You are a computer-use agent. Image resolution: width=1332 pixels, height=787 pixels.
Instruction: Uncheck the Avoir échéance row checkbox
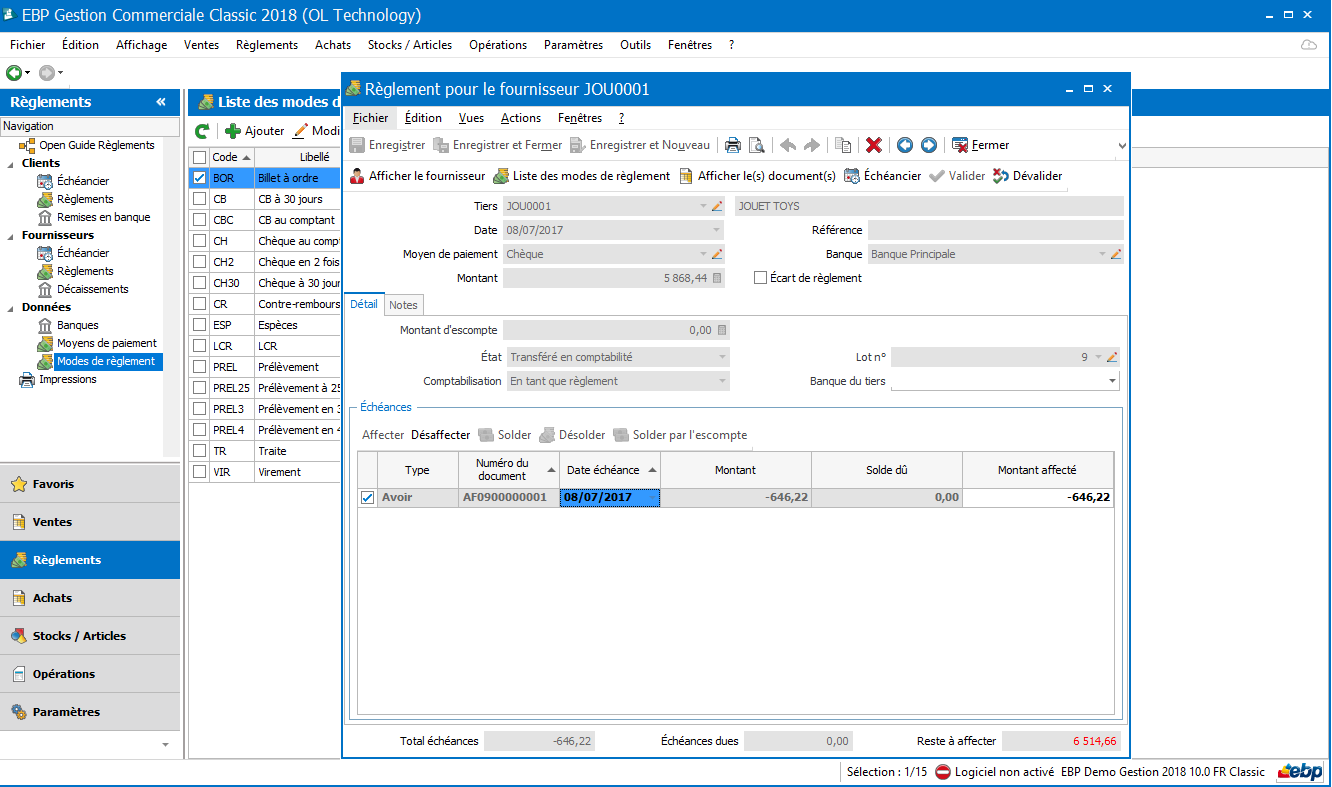pos(367,496)
